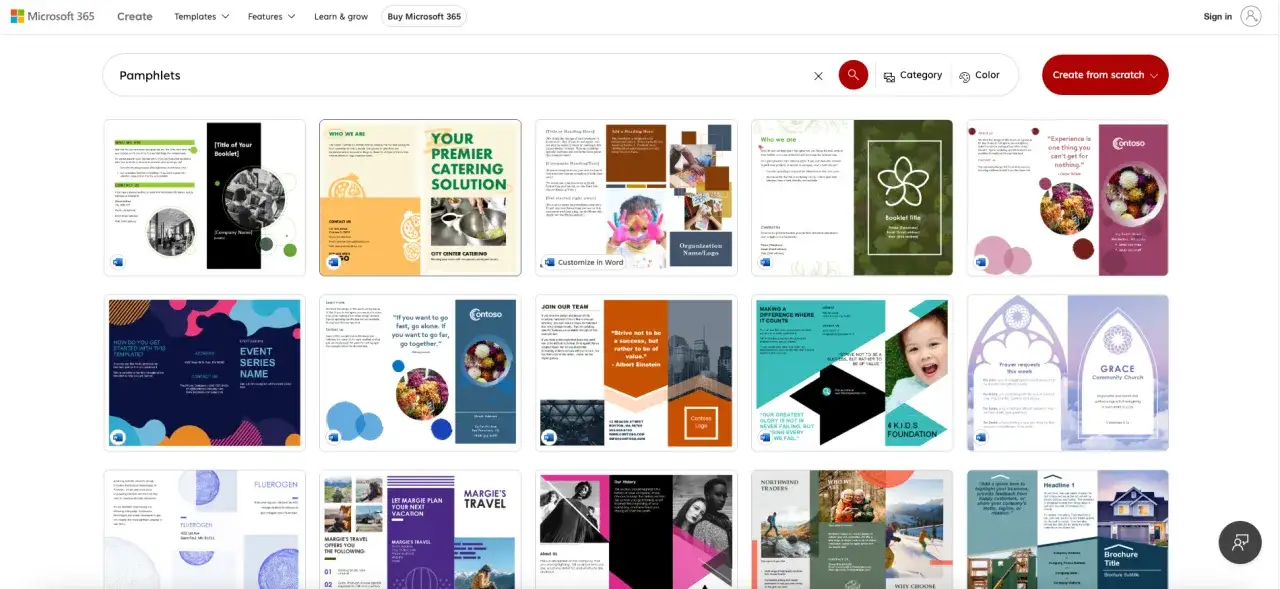Open the K.I.D.S Foundation brochure template
1280x589 pixels.
click(852, 373)
